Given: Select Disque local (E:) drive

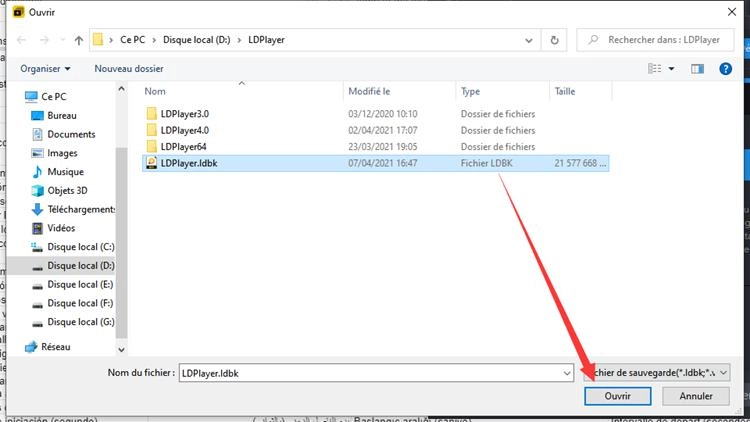Looking at the screenshot, I should coord(80,285).
